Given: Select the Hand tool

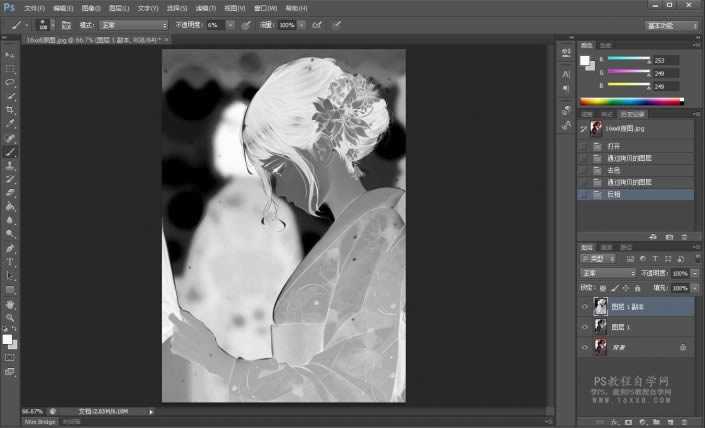Looking at the screenshot, I should tap(10, 303).
